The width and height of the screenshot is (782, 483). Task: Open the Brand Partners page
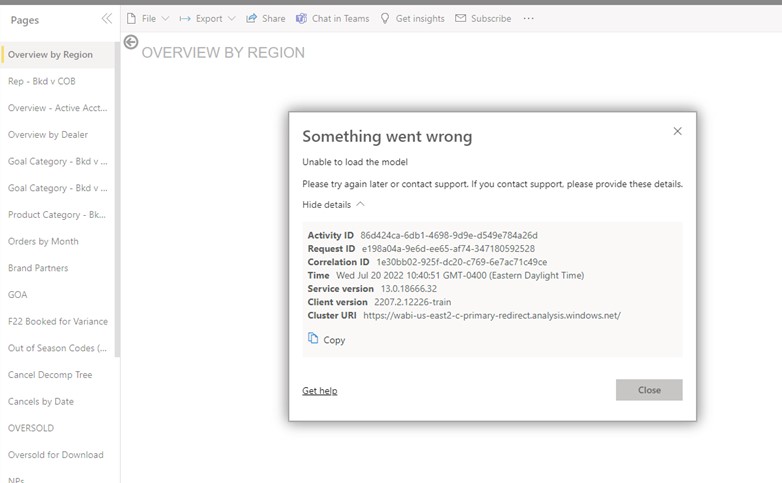pos(57,268)
